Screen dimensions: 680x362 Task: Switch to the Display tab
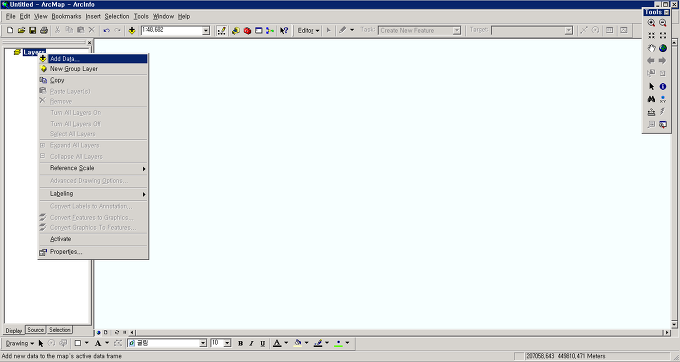point(14,330)
